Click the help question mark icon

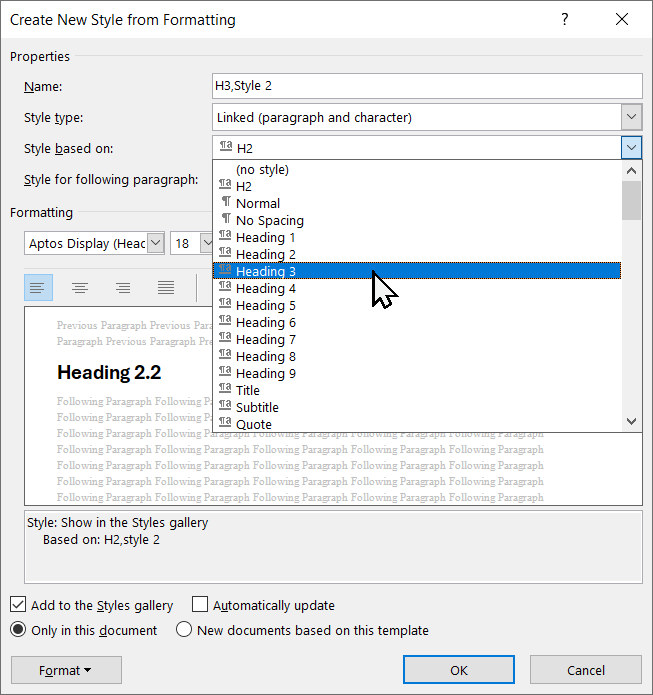point(565,19)
